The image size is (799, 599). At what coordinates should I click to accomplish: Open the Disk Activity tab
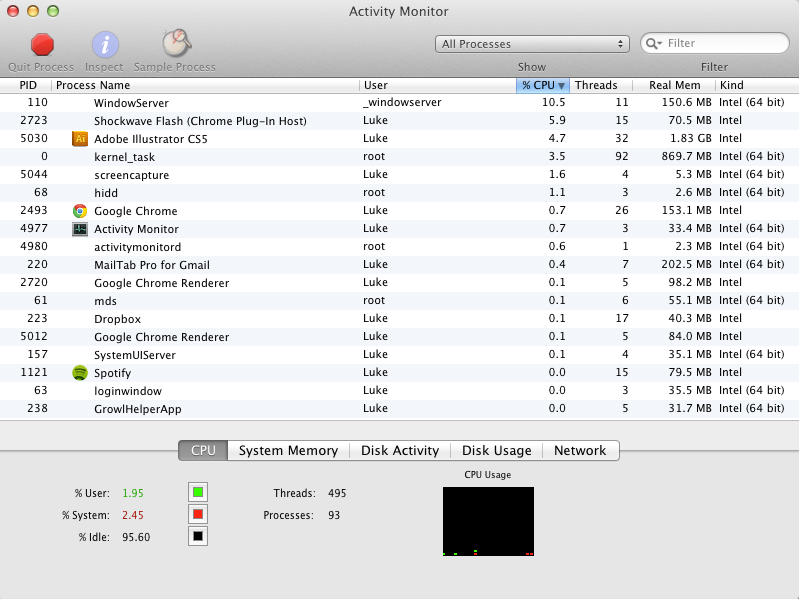400,451
